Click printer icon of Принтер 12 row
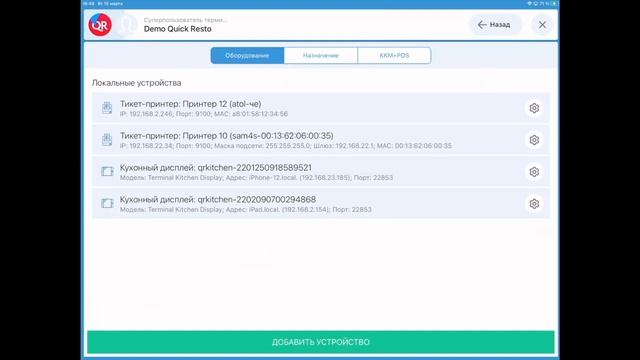640x360 pixels. click(x=107, y=108)
